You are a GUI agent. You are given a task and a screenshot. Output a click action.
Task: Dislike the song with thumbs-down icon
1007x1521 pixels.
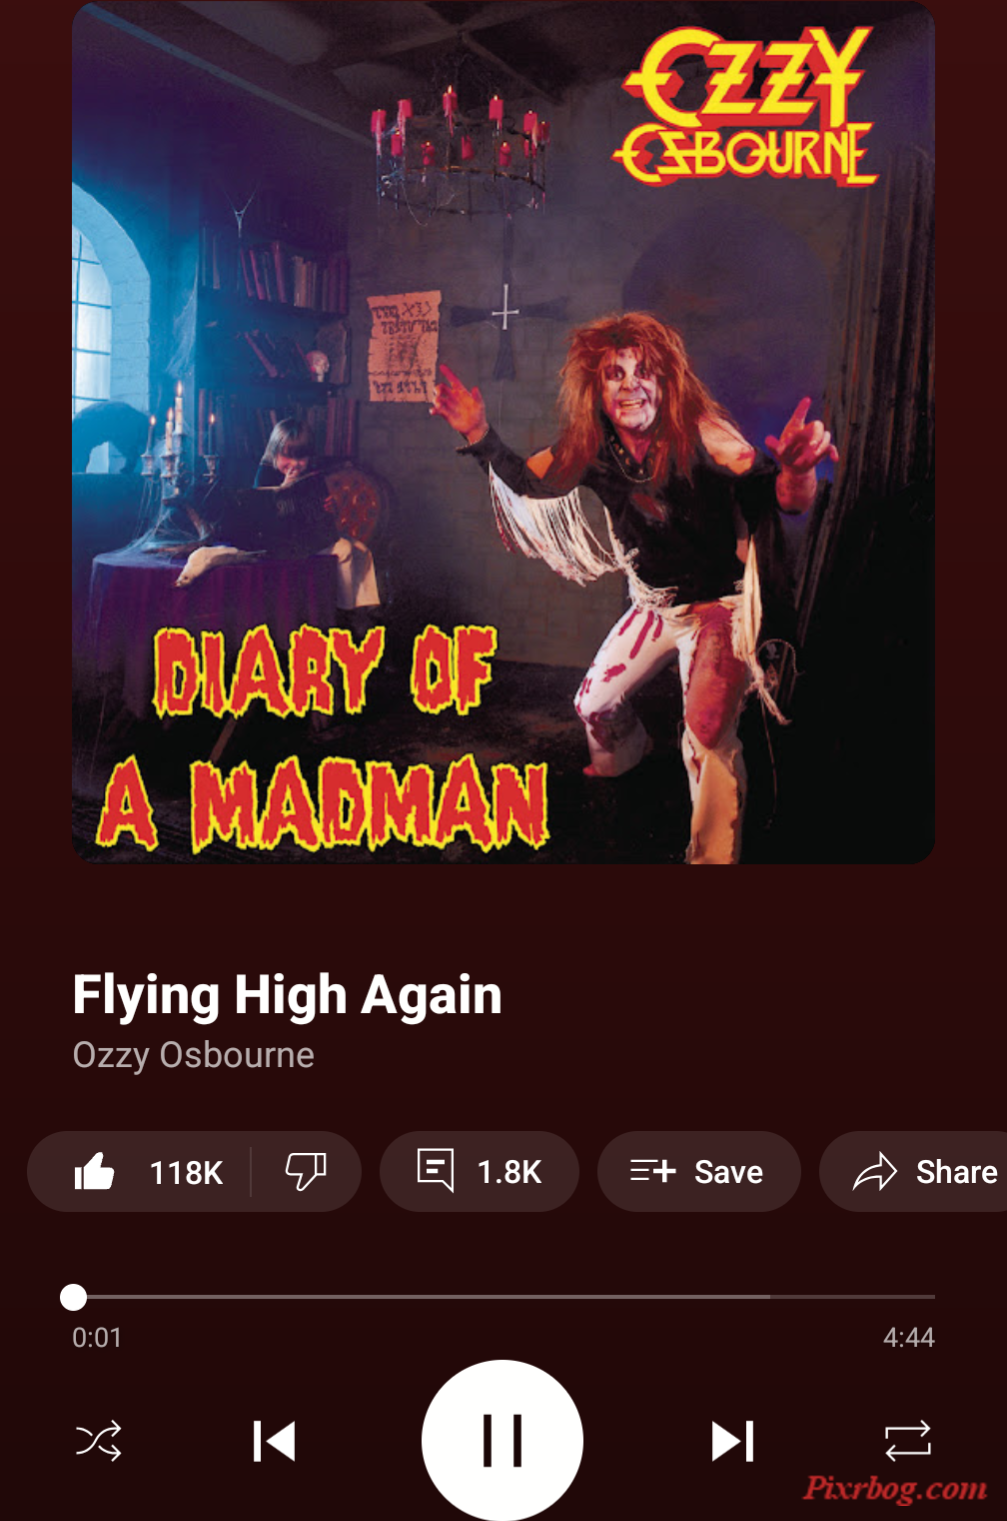tap(306, 1171)
